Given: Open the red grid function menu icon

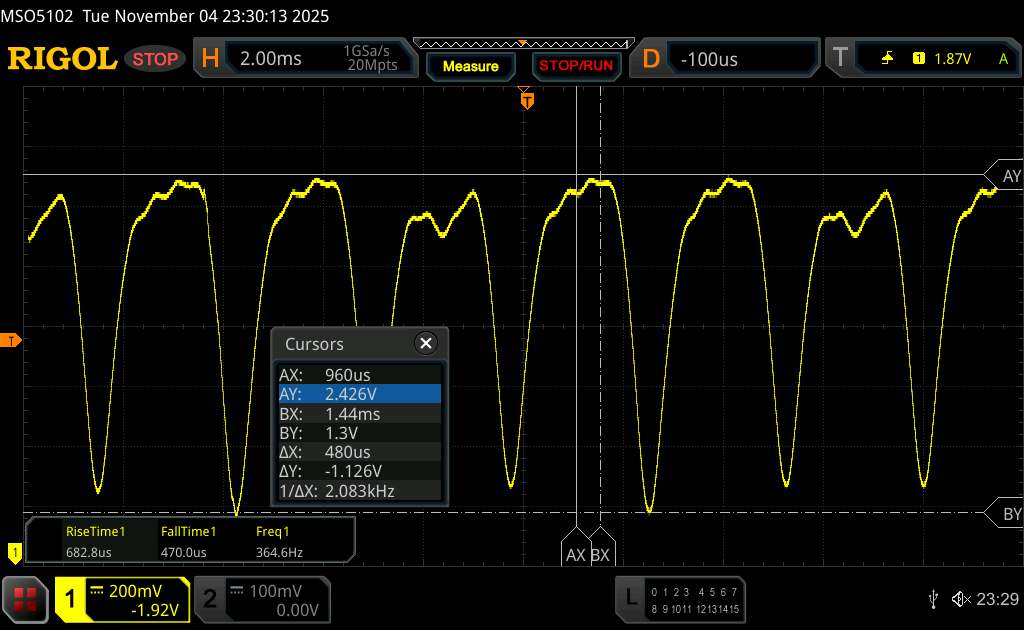Looking at the screenshot, I should click(x=26, y=599).
